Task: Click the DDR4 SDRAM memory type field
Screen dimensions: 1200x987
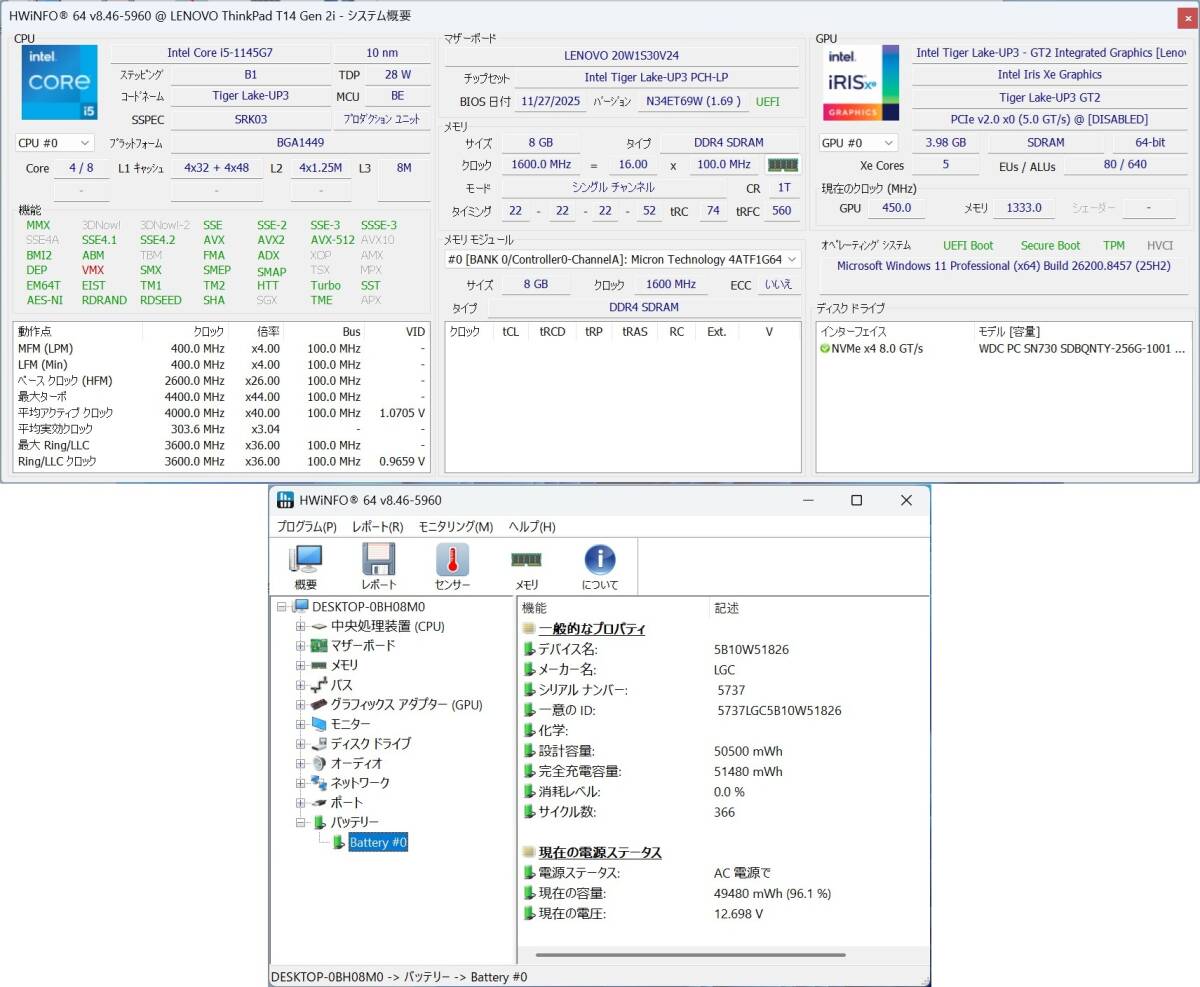Action: pos(729,143)
